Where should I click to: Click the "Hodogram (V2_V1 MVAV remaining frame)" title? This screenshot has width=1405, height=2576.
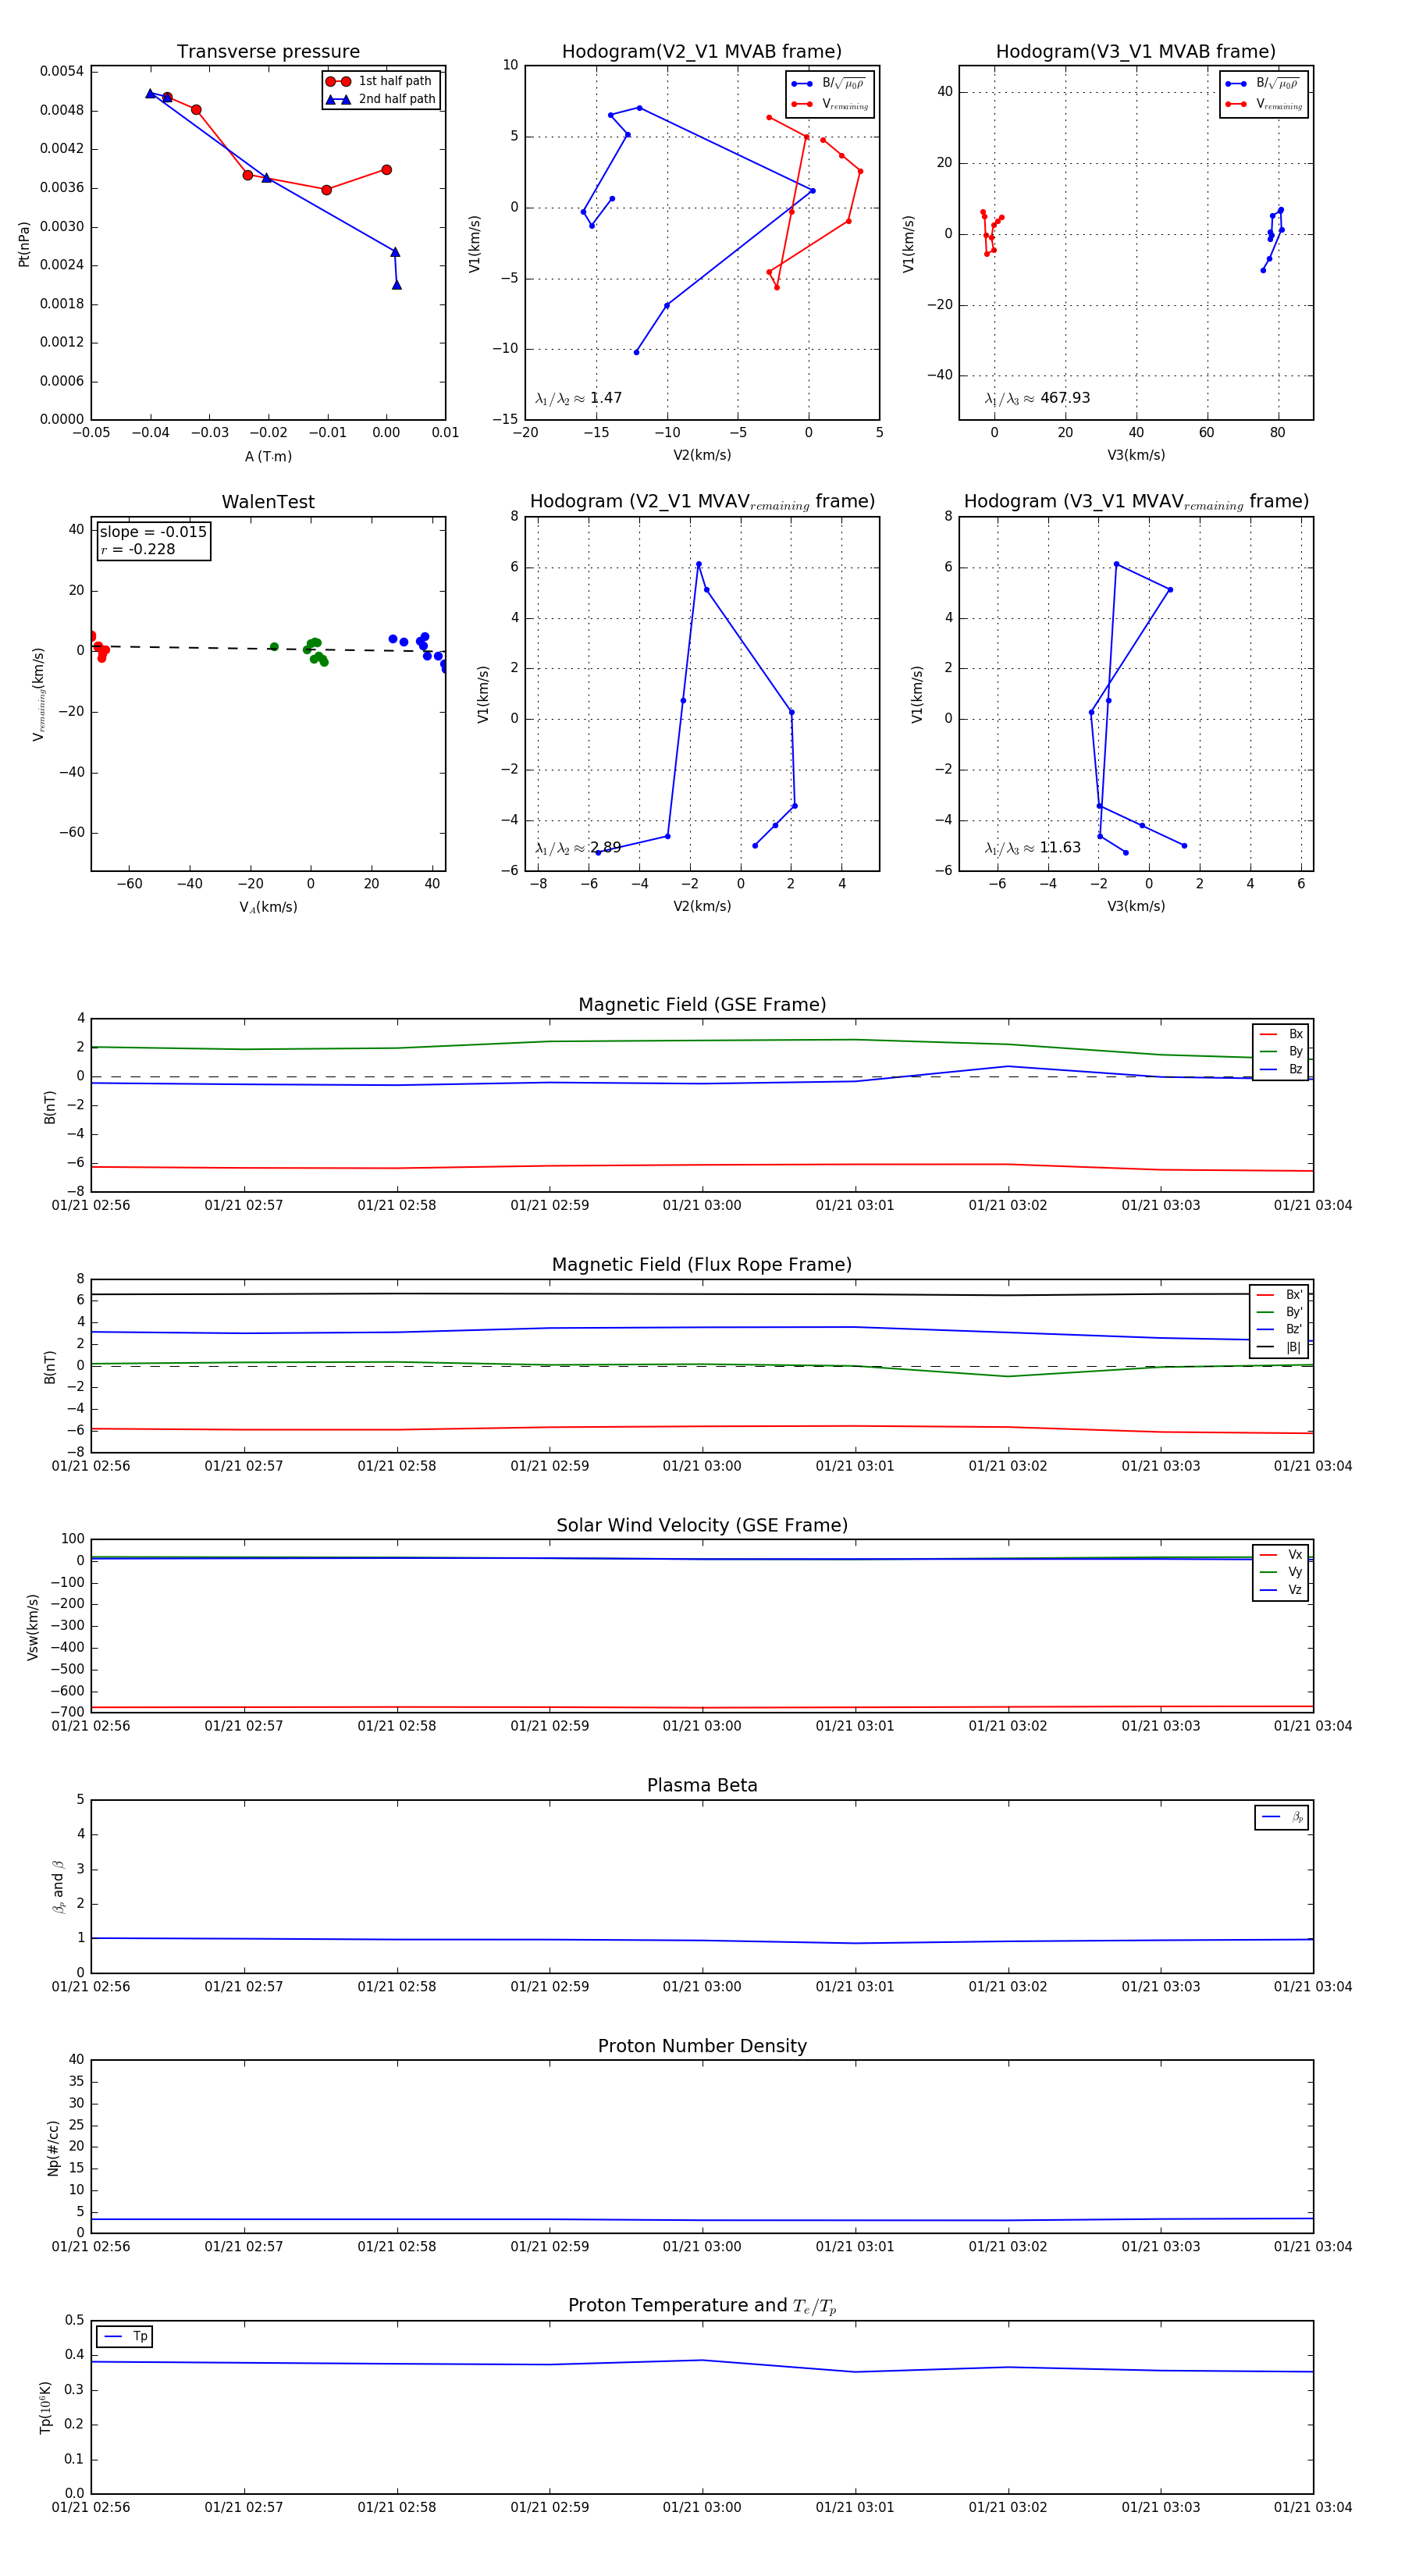702,502
